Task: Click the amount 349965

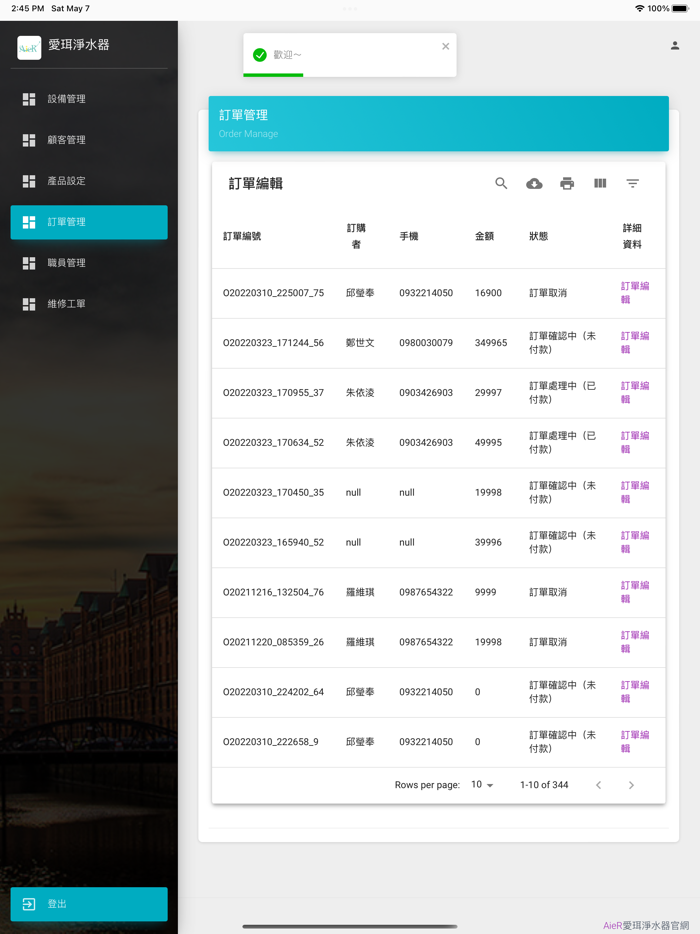Action: pos(491,343)
